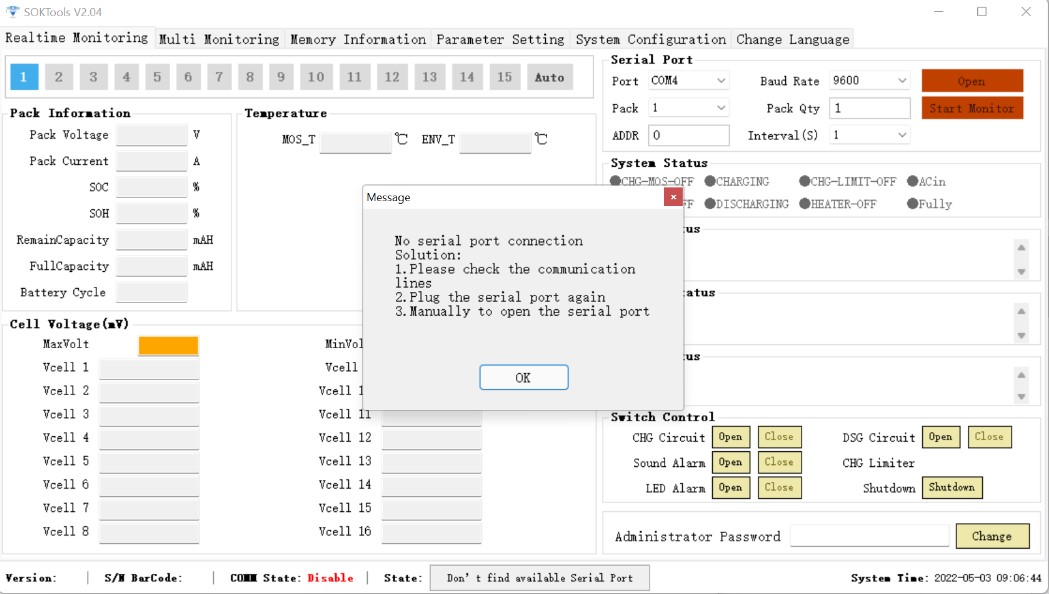Image resolution: width=1049 pixels, height=594 pixels.
Task: Click the Shutdown switch control button
Action: point(951,488)
